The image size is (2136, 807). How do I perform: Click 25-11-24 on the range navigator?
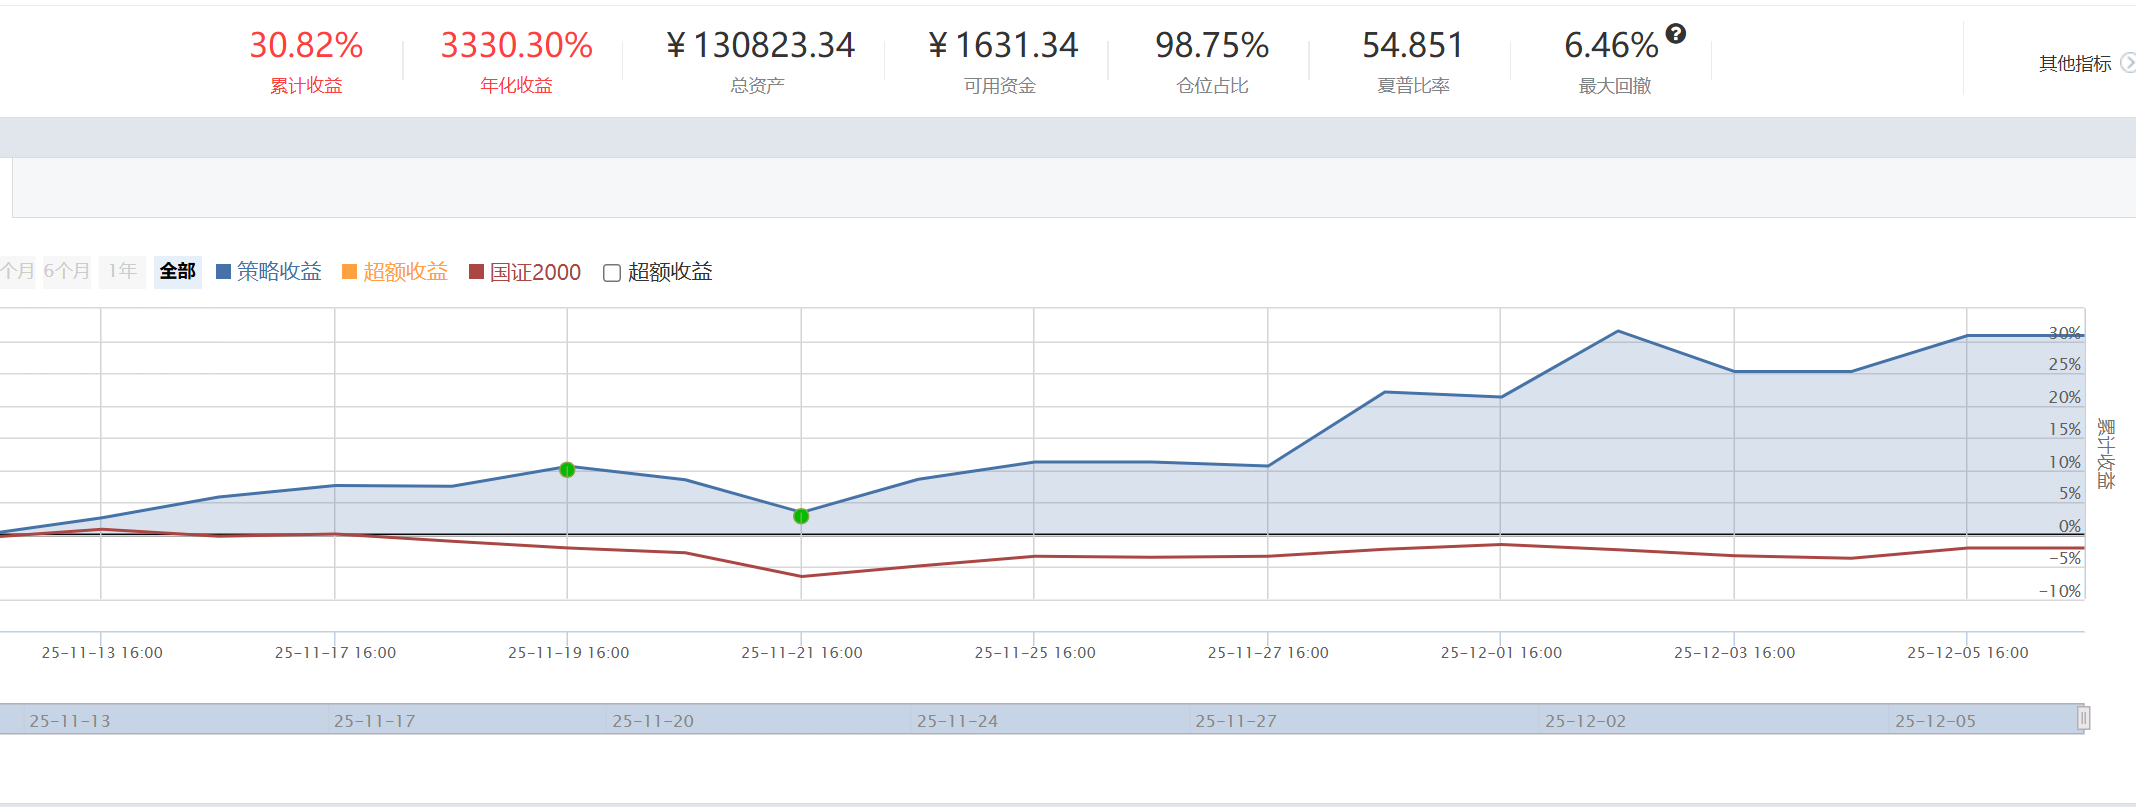(x=957, y=721)
